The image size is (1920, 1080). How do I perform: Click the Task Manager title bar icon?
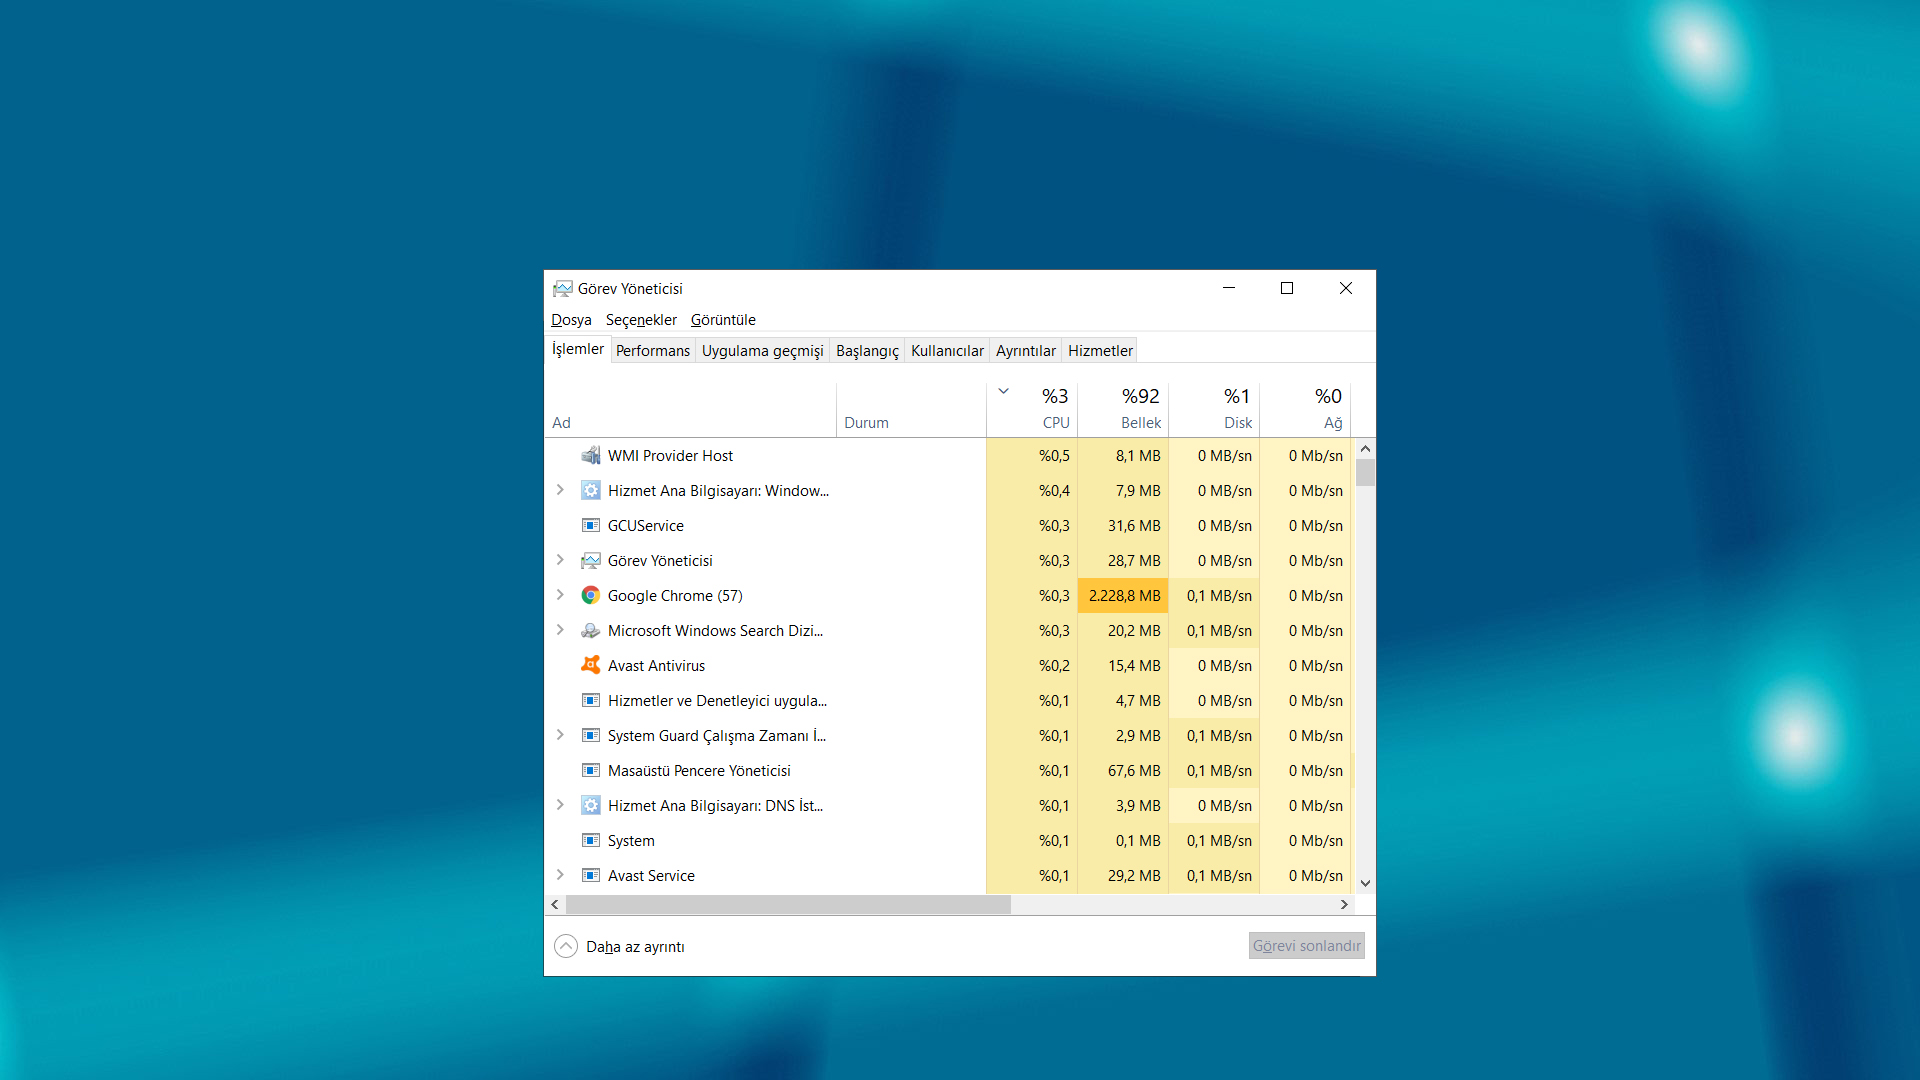[563, 288]
